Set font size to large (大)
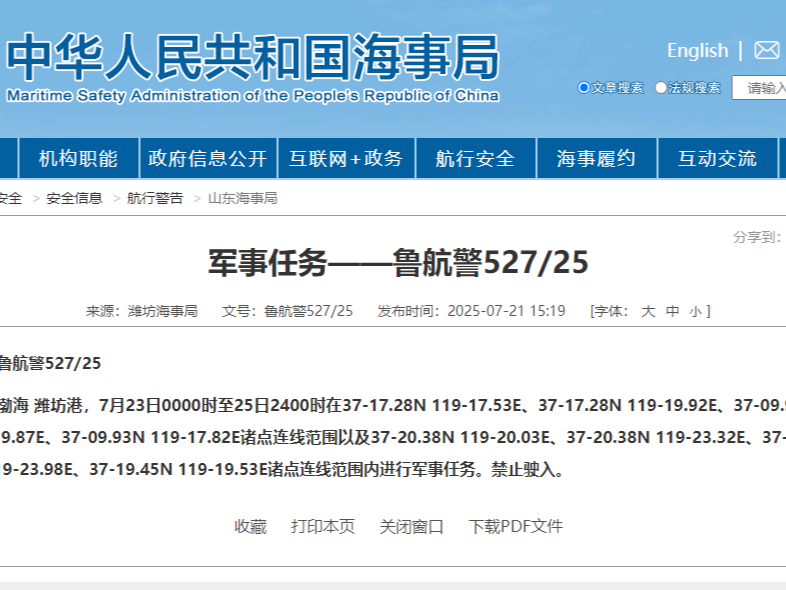The width and height of the screenshot is (786, 590). [x=648, y=311]
